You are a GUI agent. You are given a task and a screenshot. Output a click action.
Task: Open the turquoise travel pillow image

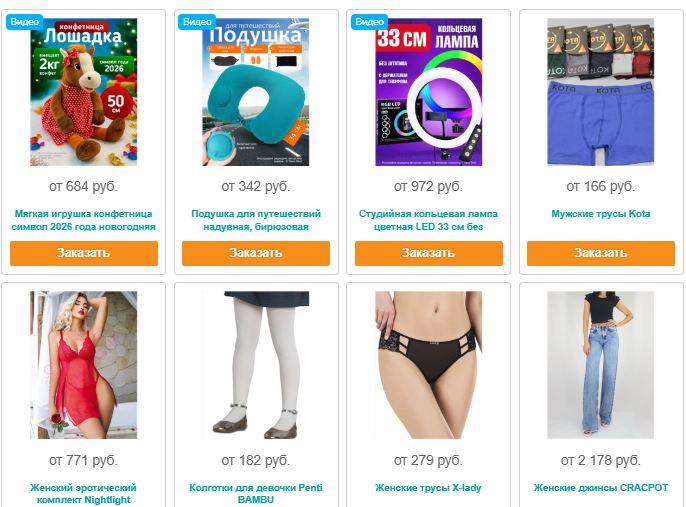[x=256, y=92]
